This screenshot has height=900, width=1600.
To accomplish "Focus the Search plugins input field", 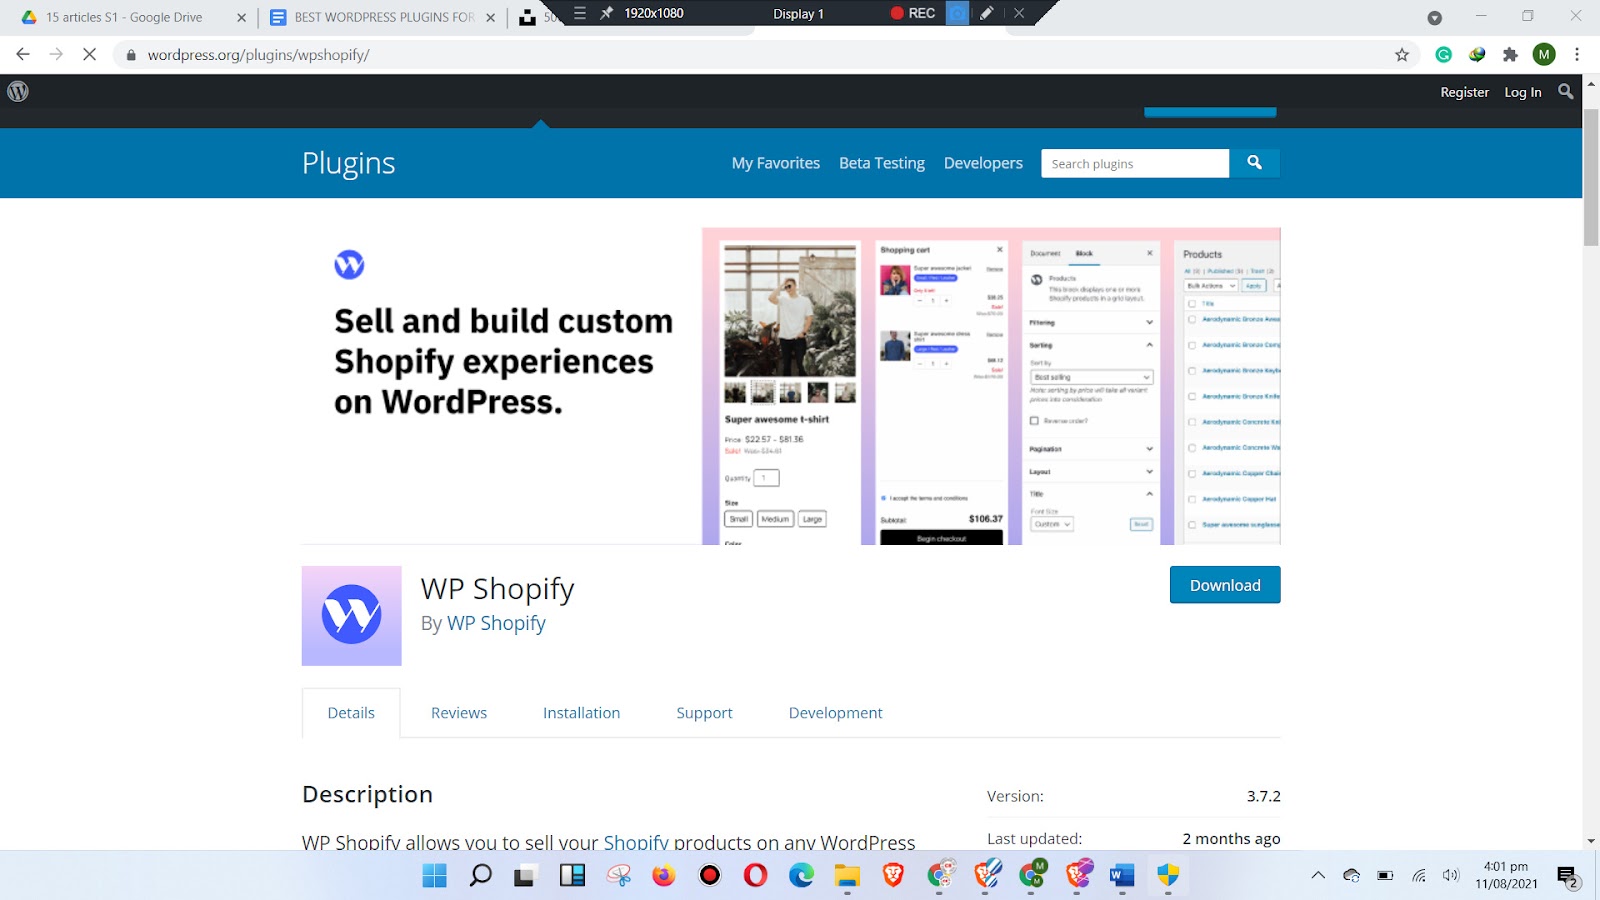I will (1135, 163).
